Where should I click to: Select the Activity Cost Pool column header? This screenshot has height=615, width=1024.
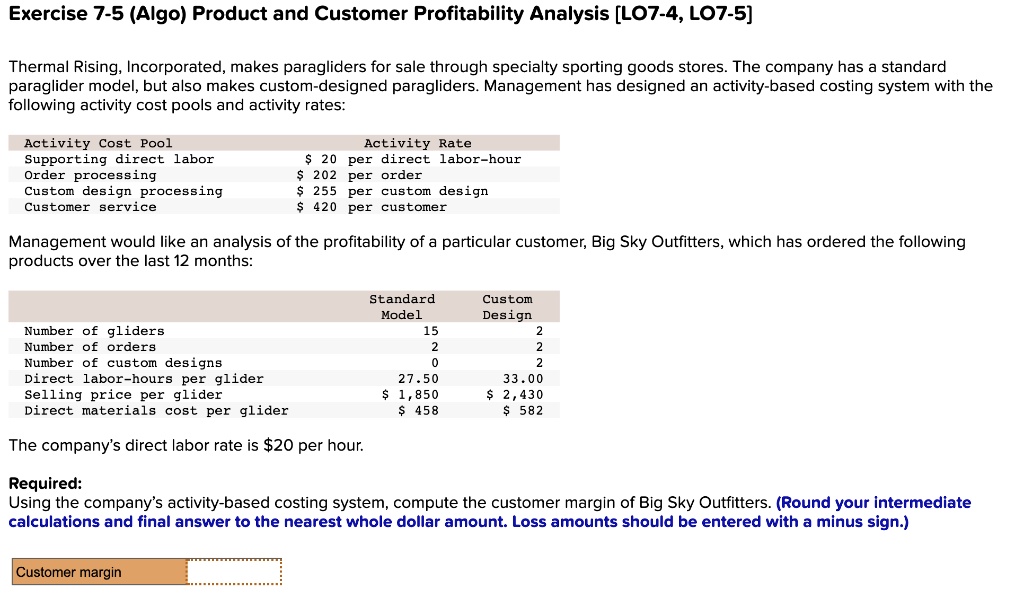pyautogui.click(x=98, y=143)
